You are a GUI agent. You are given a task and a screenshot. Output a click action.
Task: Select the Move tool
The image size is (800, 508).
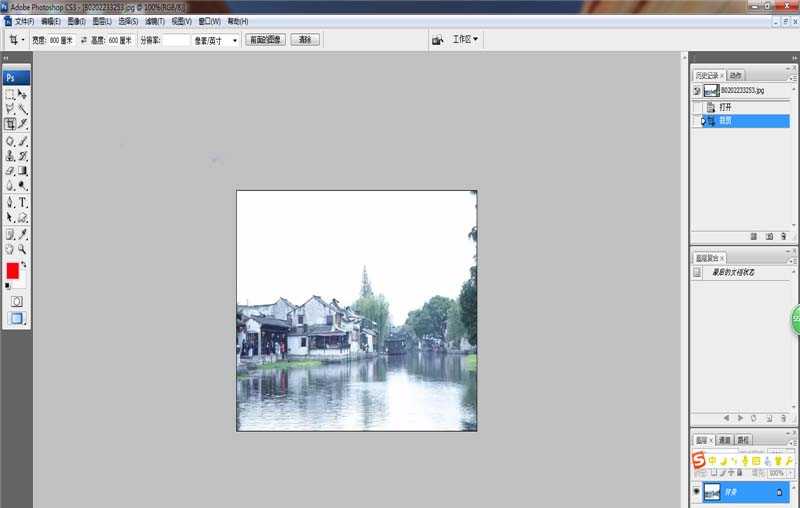[22, 94]
